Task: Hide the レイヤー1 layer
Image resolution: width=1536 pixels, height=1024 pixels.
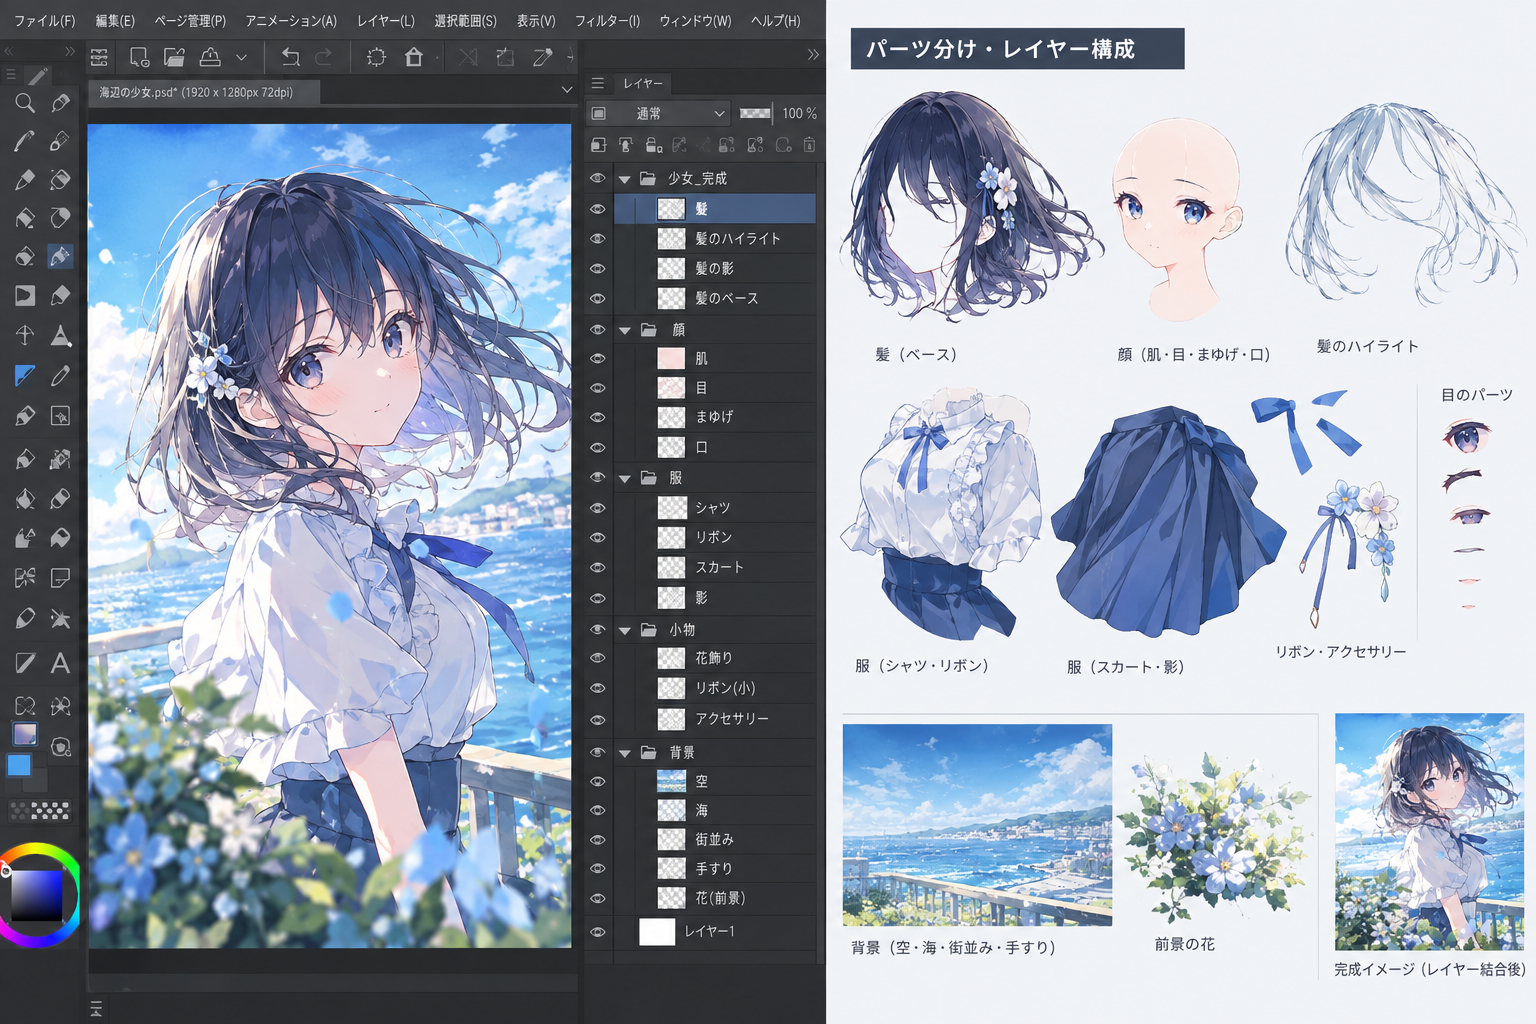Action: click(597, 931)
